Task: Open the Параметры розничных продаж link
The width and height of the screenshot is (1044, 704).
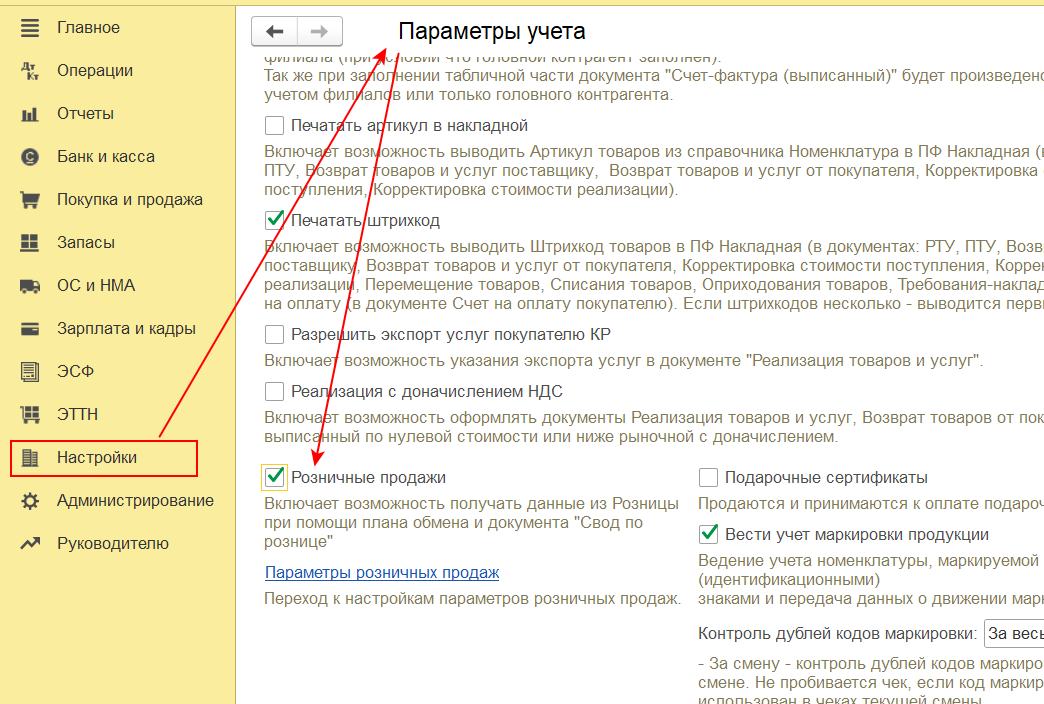Action: click(x=382, y=573)
